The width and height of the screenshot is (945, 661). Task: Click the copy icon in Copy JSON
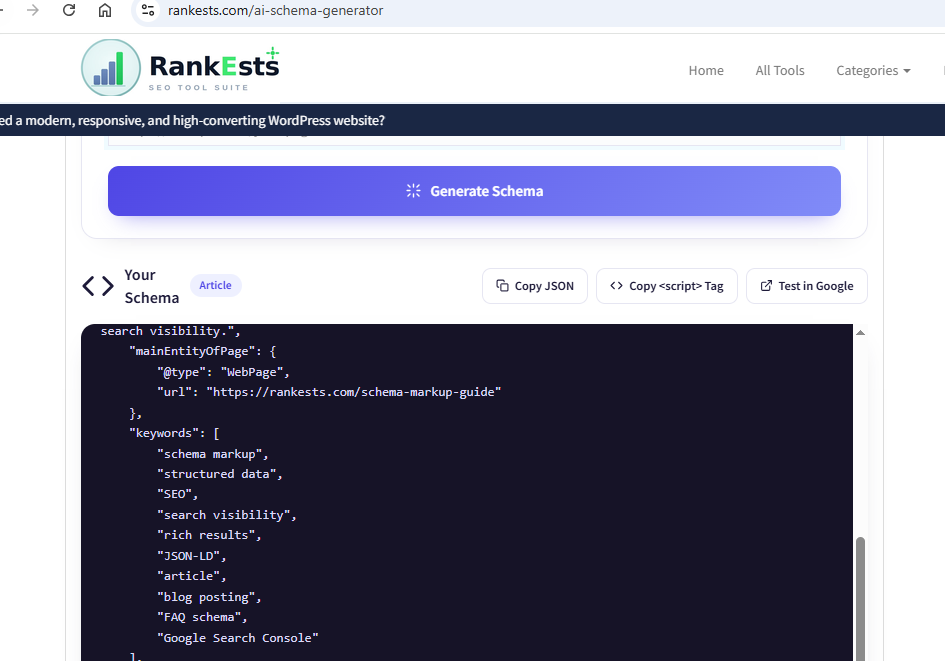(502, 286)
